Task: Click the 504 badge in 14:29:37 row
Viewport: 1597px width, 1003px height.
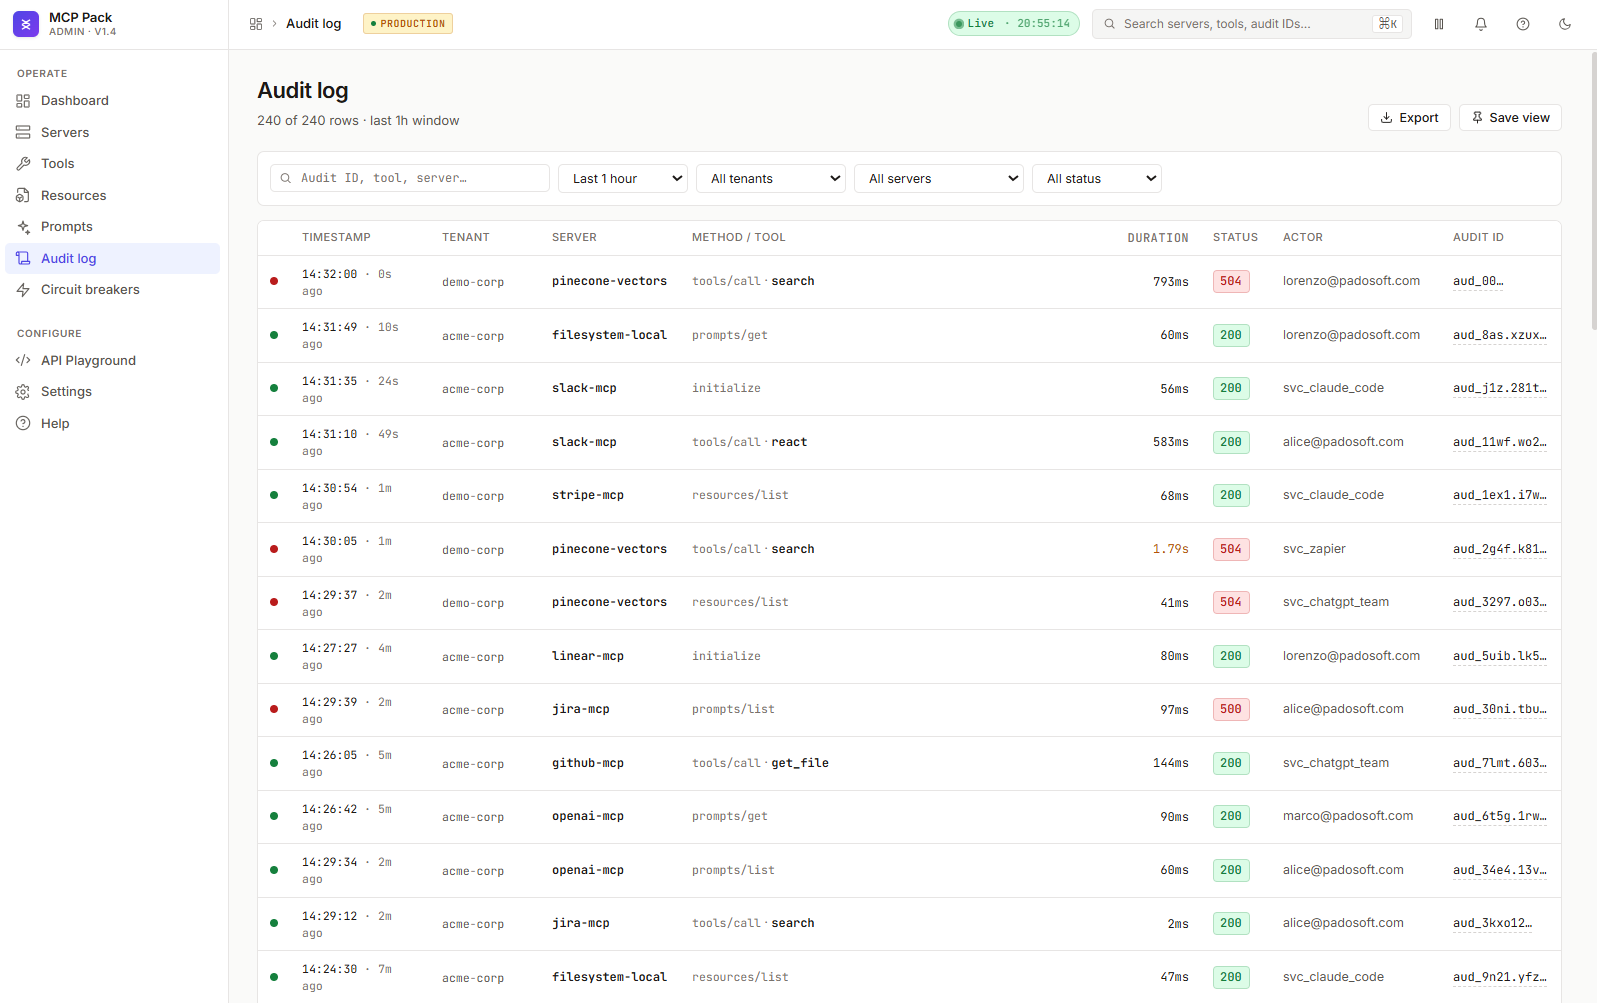Action: (1231, 602)
